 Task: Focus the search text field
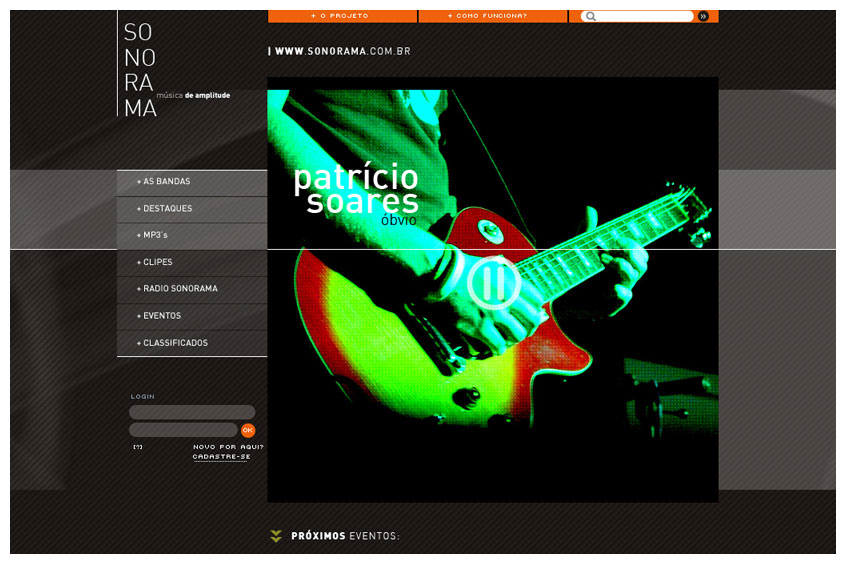637,16
